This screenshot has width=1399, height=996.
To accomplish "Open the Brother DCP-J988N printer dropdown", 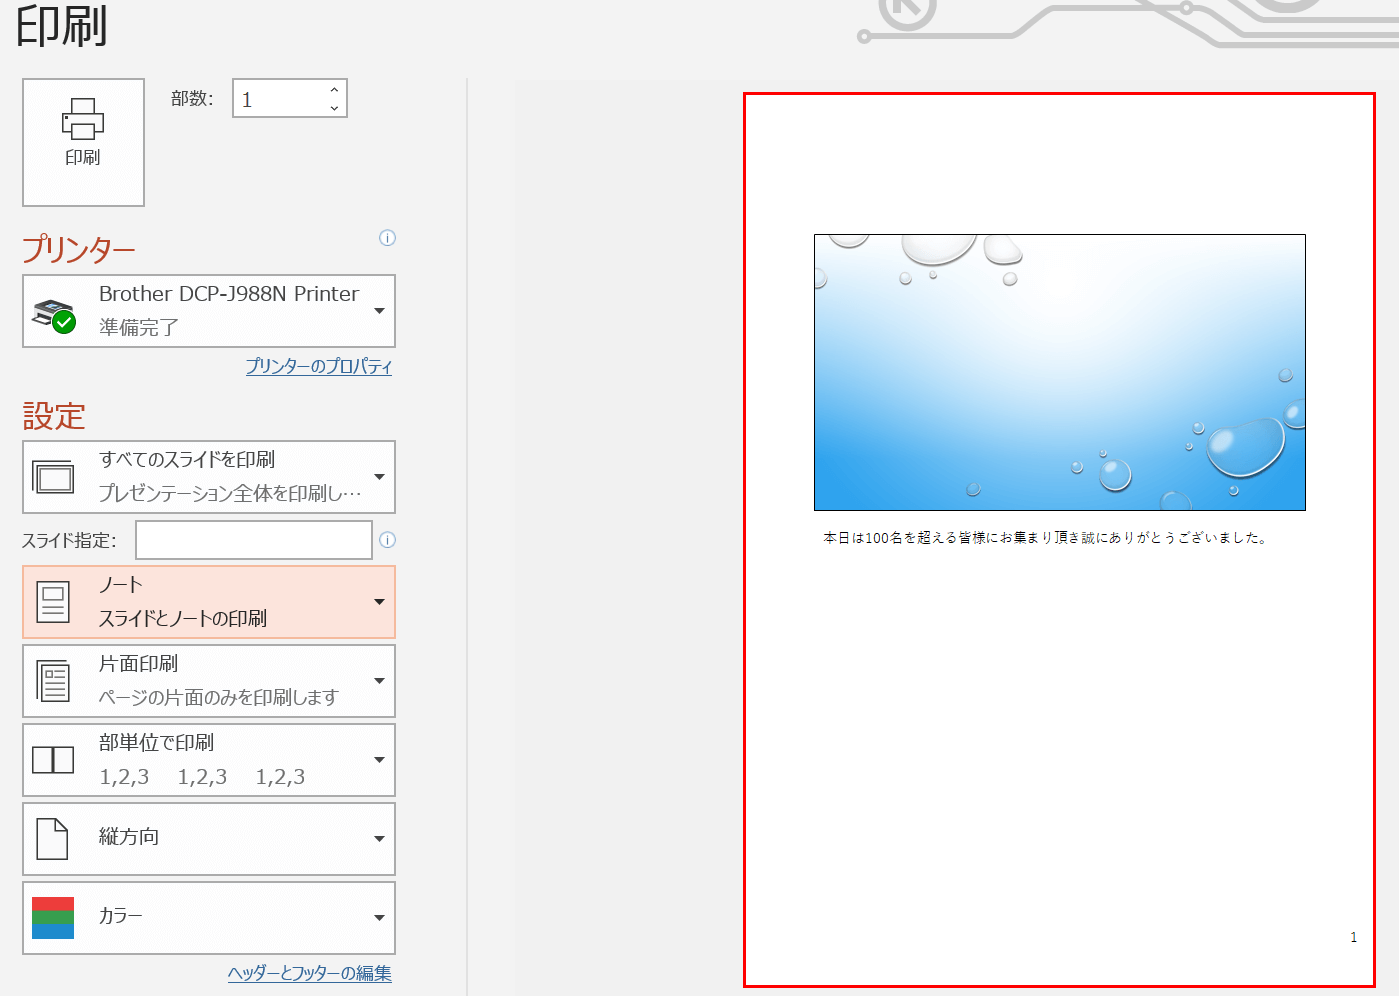I will pos(209,311).
